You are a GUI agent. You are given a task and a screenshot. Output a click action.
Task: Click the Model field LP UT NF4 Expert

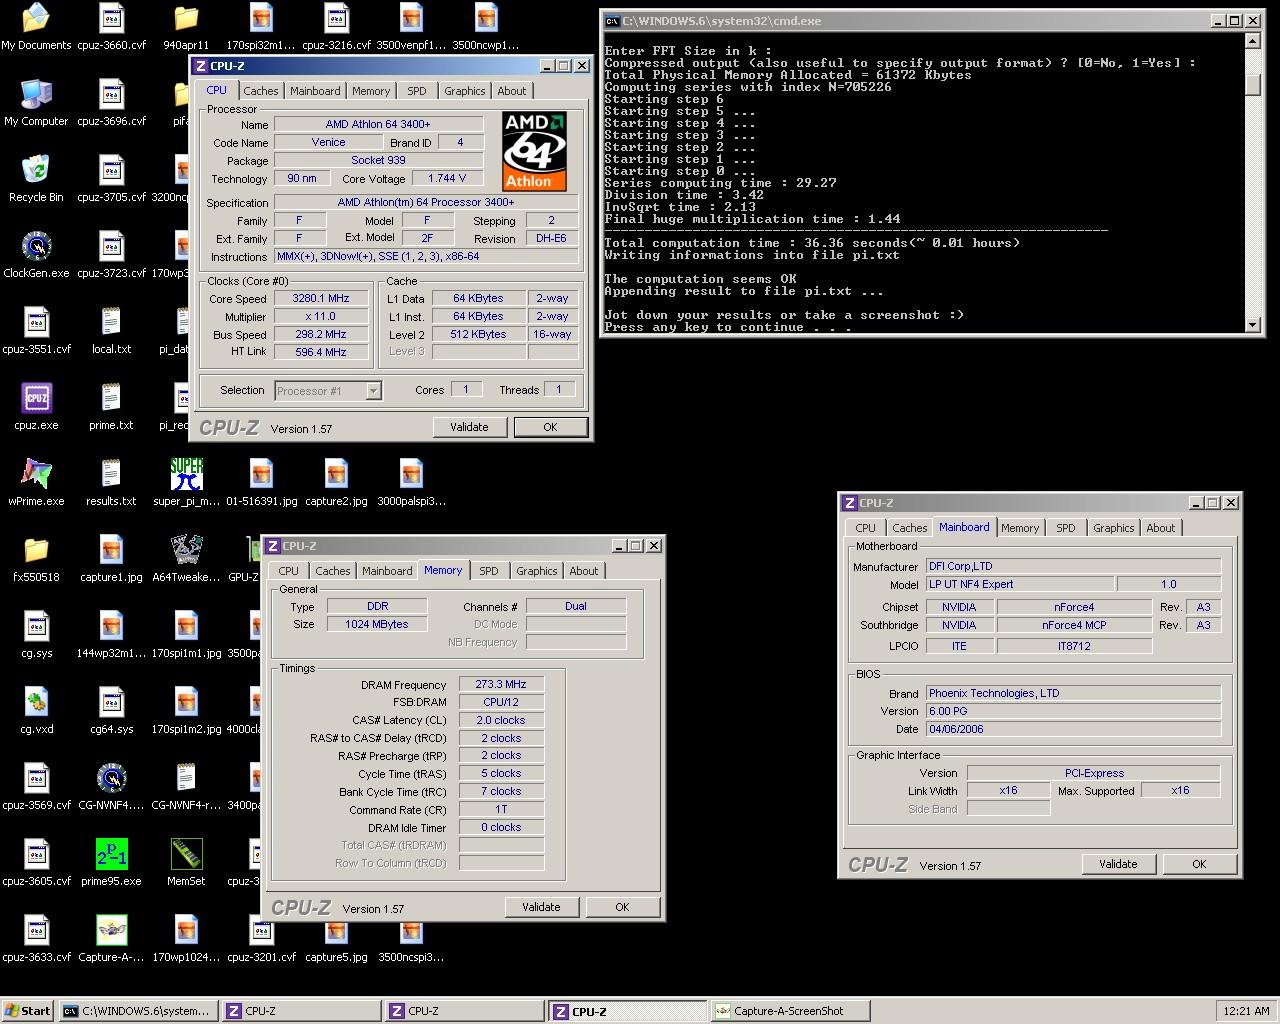(1019, 584)
